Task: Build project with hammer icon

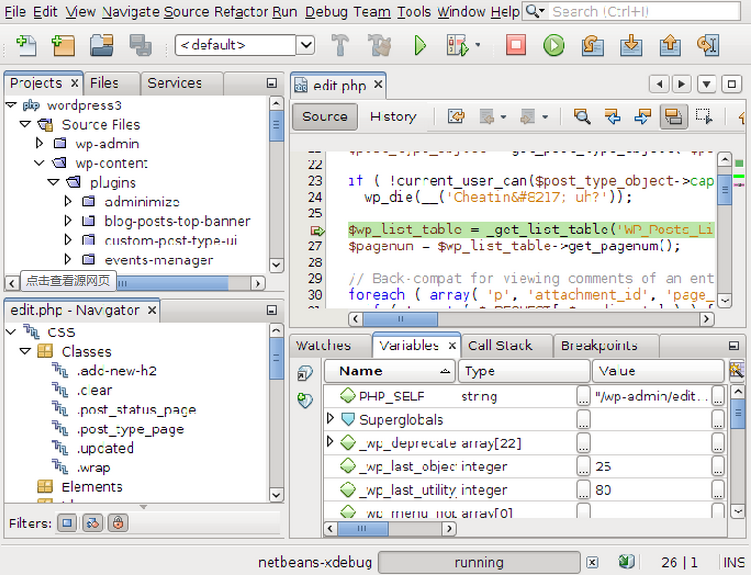Action: (x=340, y=45)
